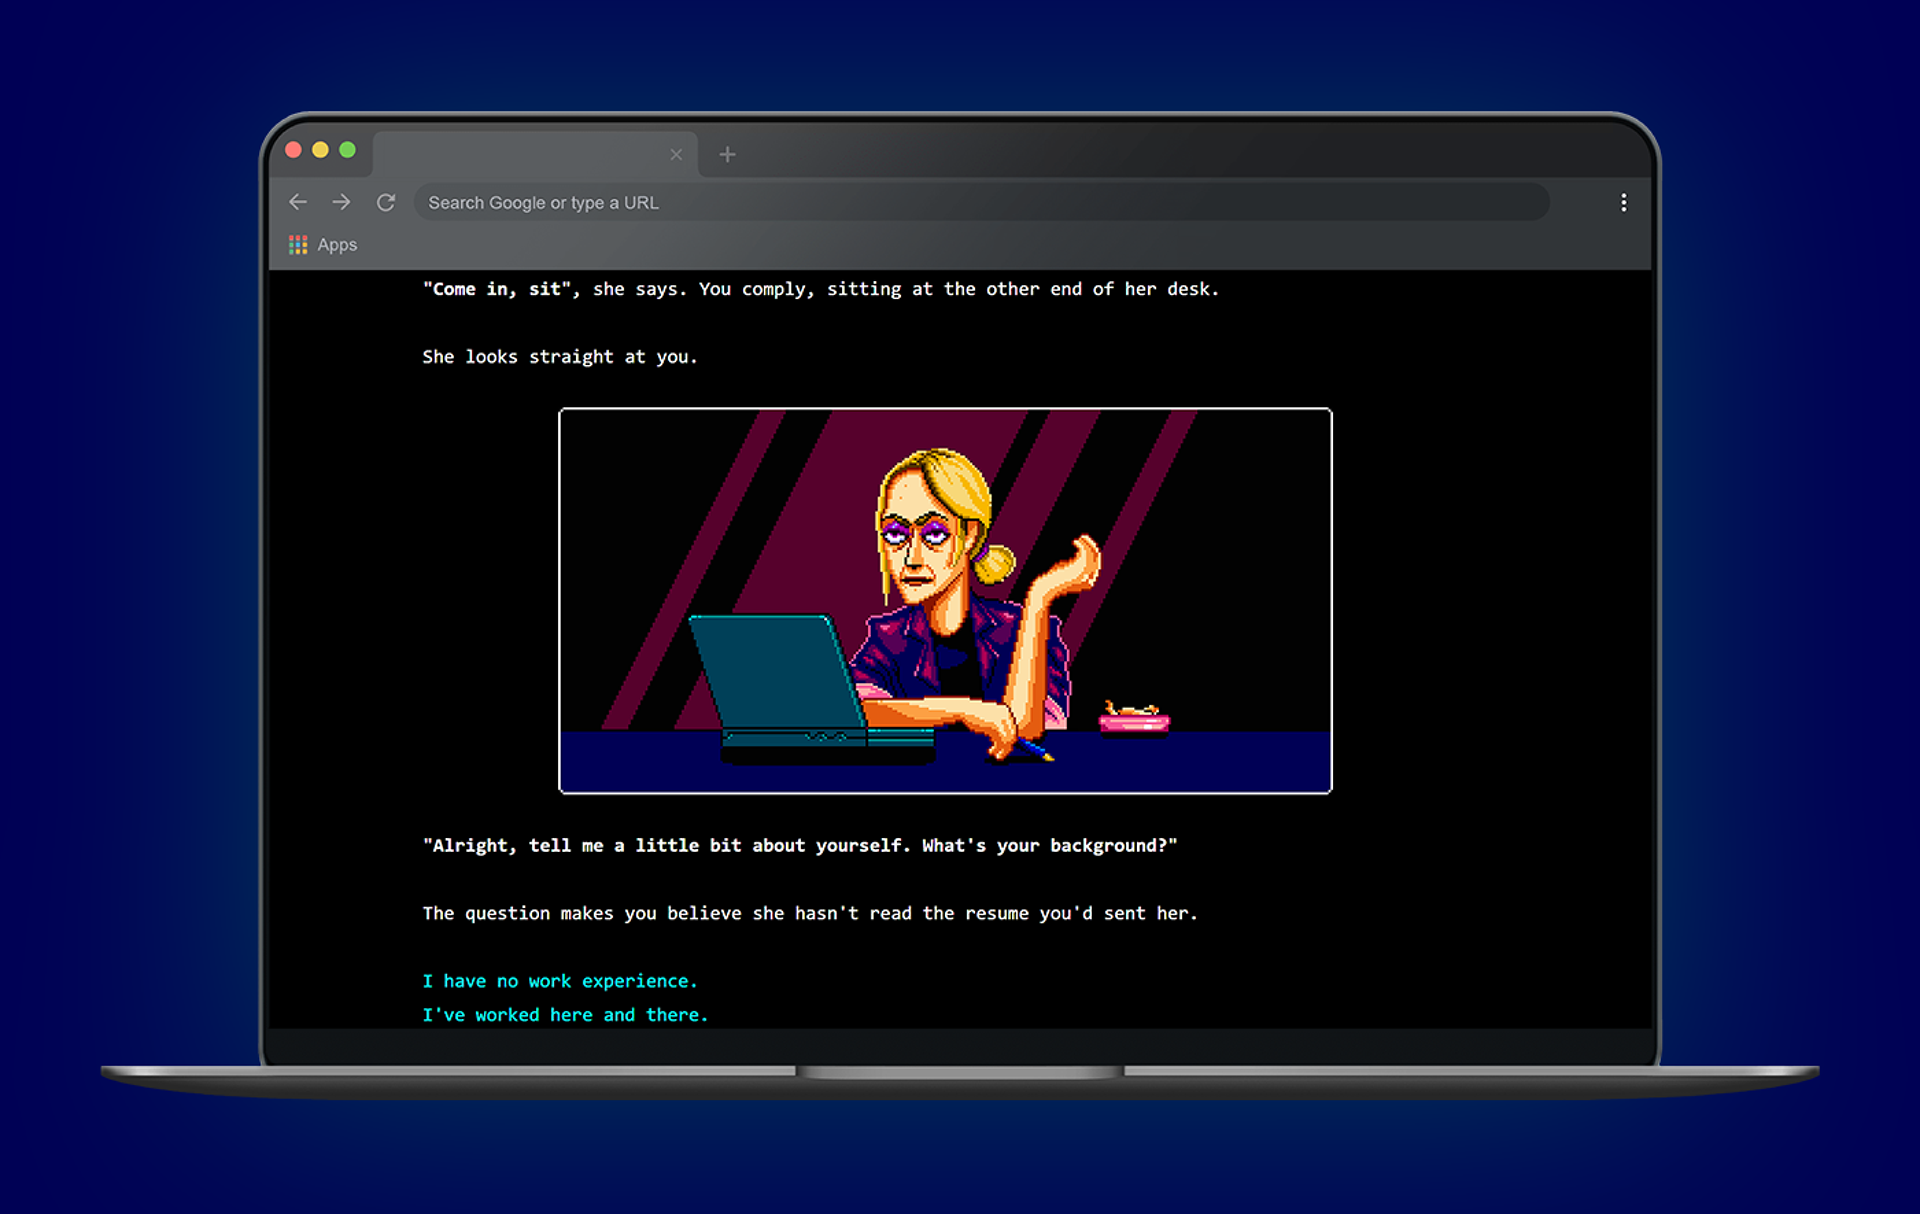
Task: Open the Apps bookmarks shortcut label
Action: tap(337, 245)
